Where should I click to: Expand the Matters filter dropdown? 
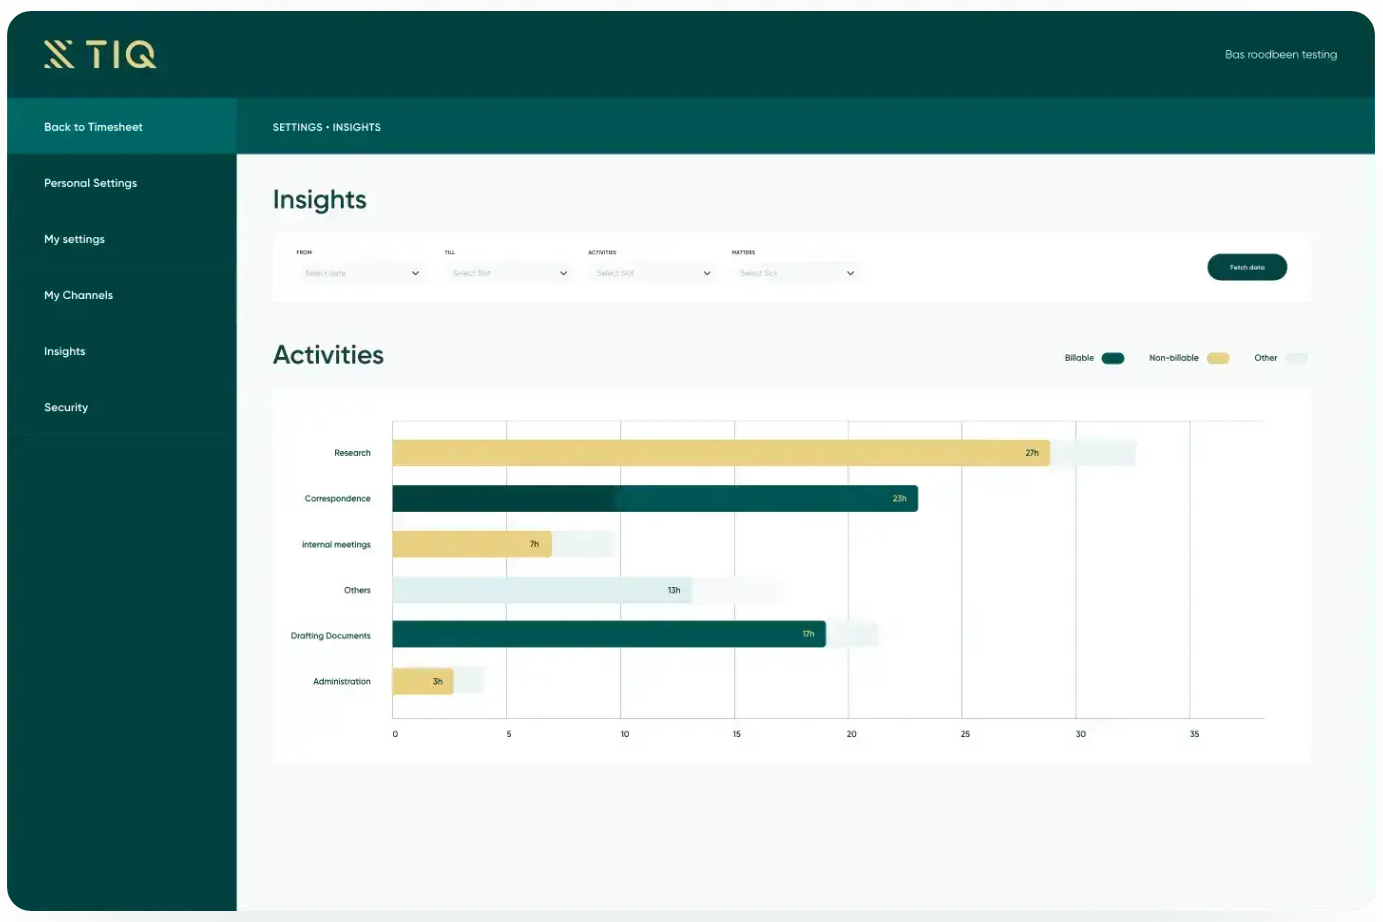795,273
